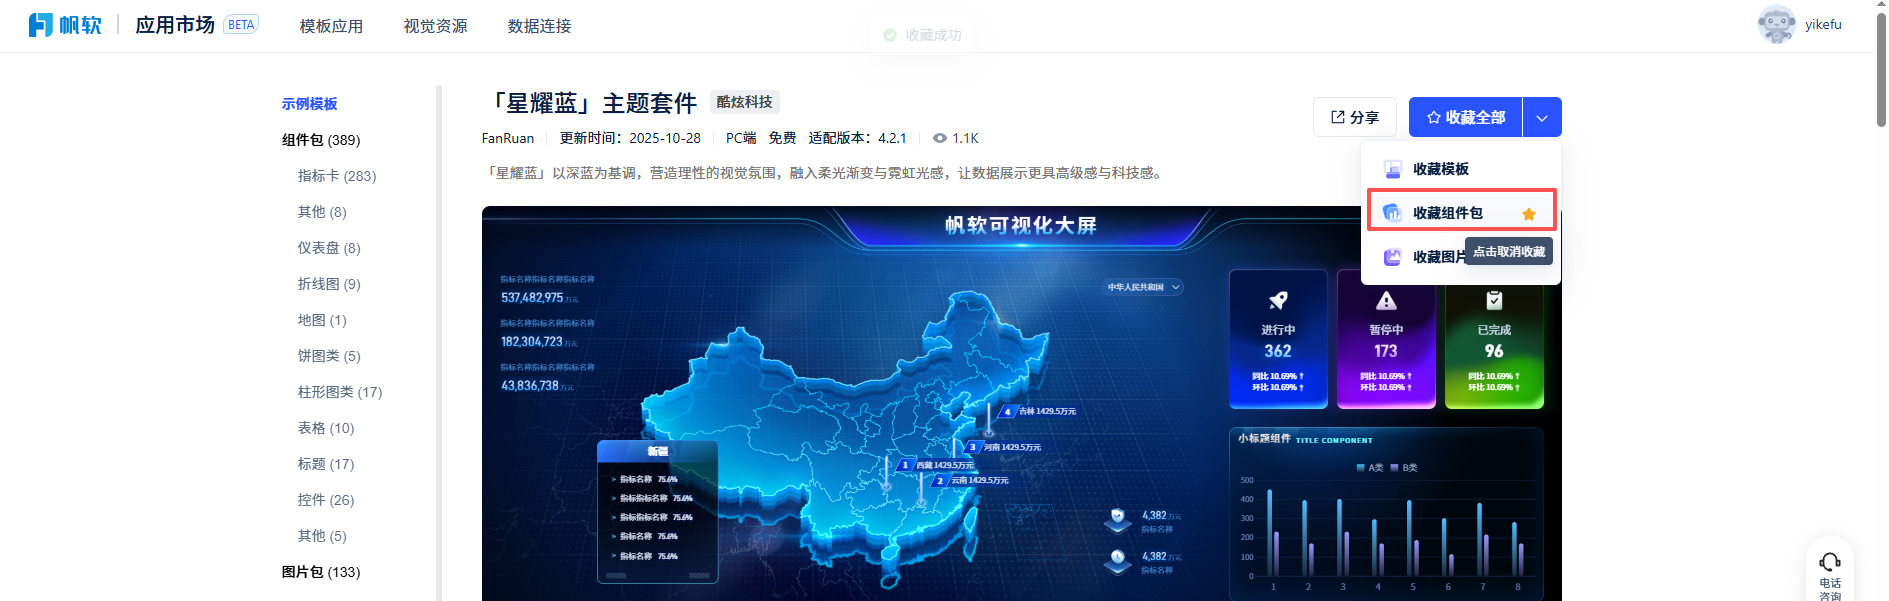Click the 收藏全部 button
The width and height of the screenshot is (1889, 601).
1465,117
